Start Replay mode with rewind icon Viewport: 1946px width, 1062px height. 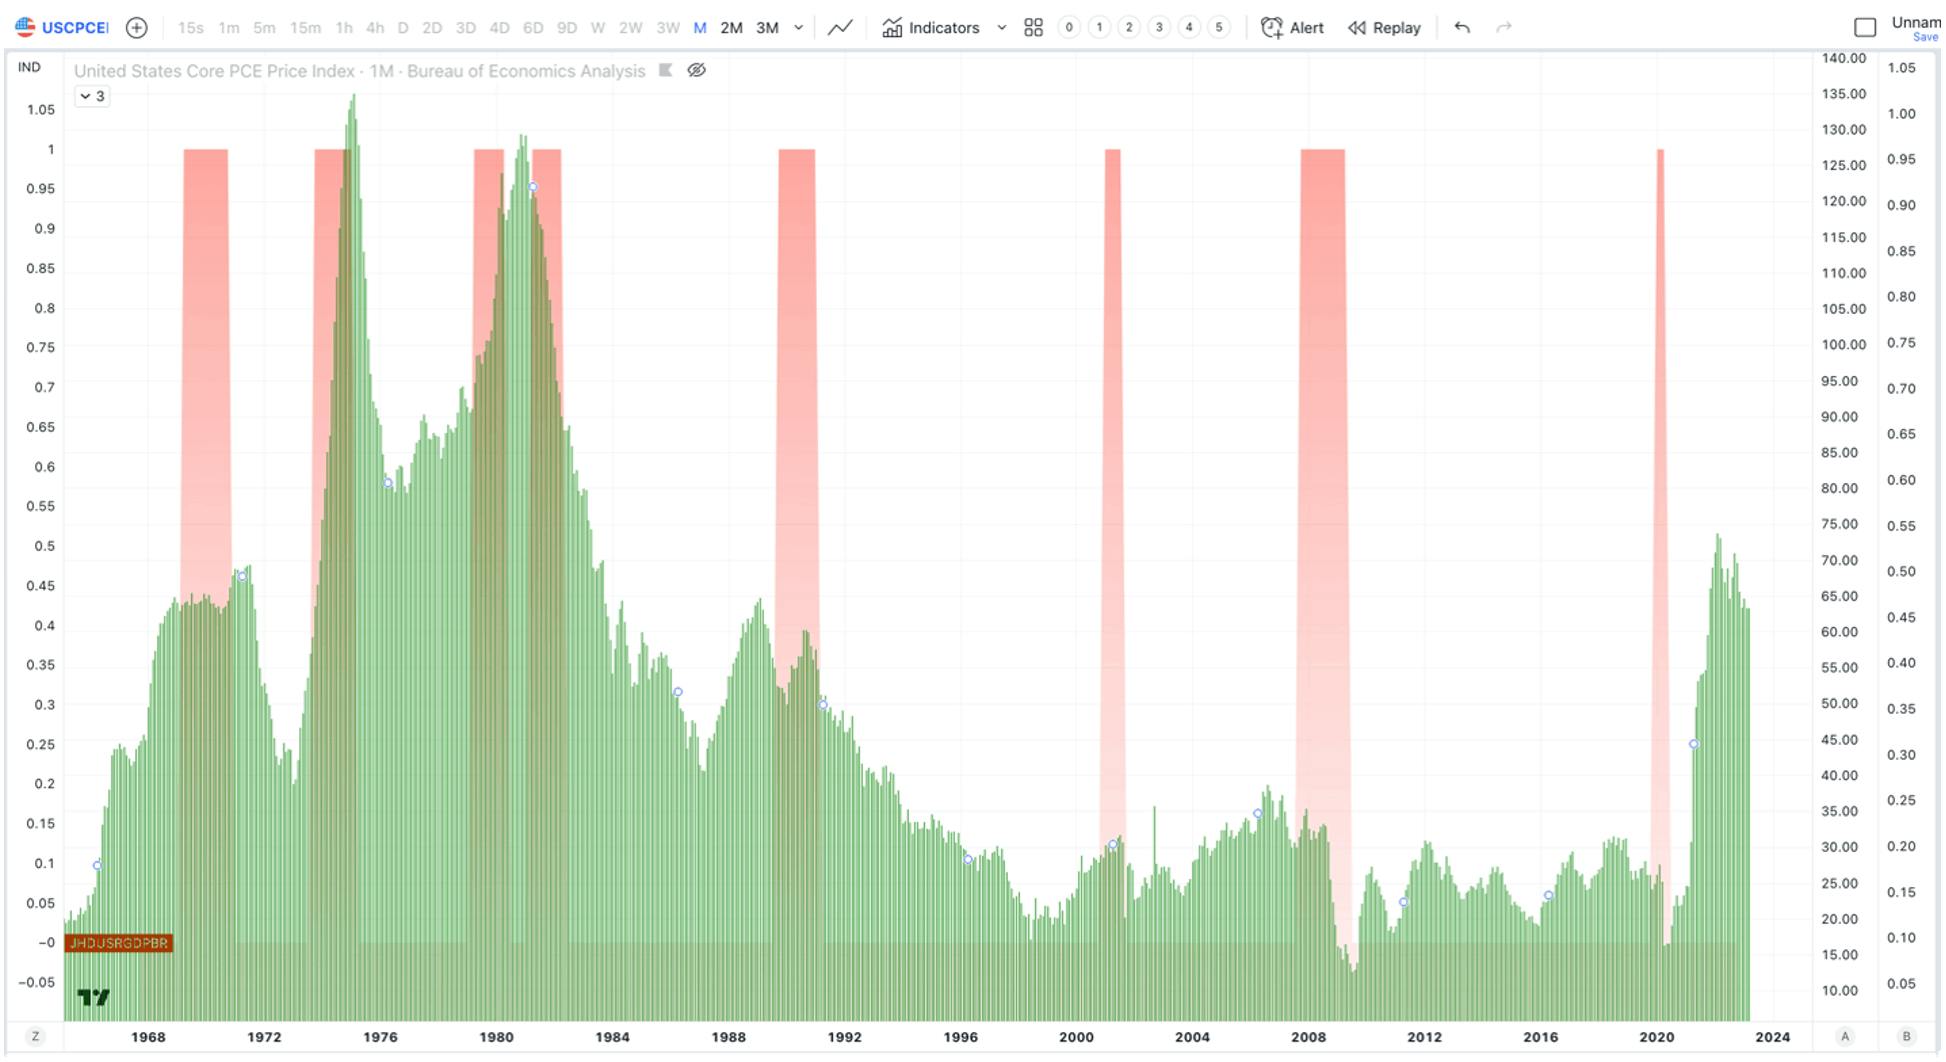tap(1357, 28)
